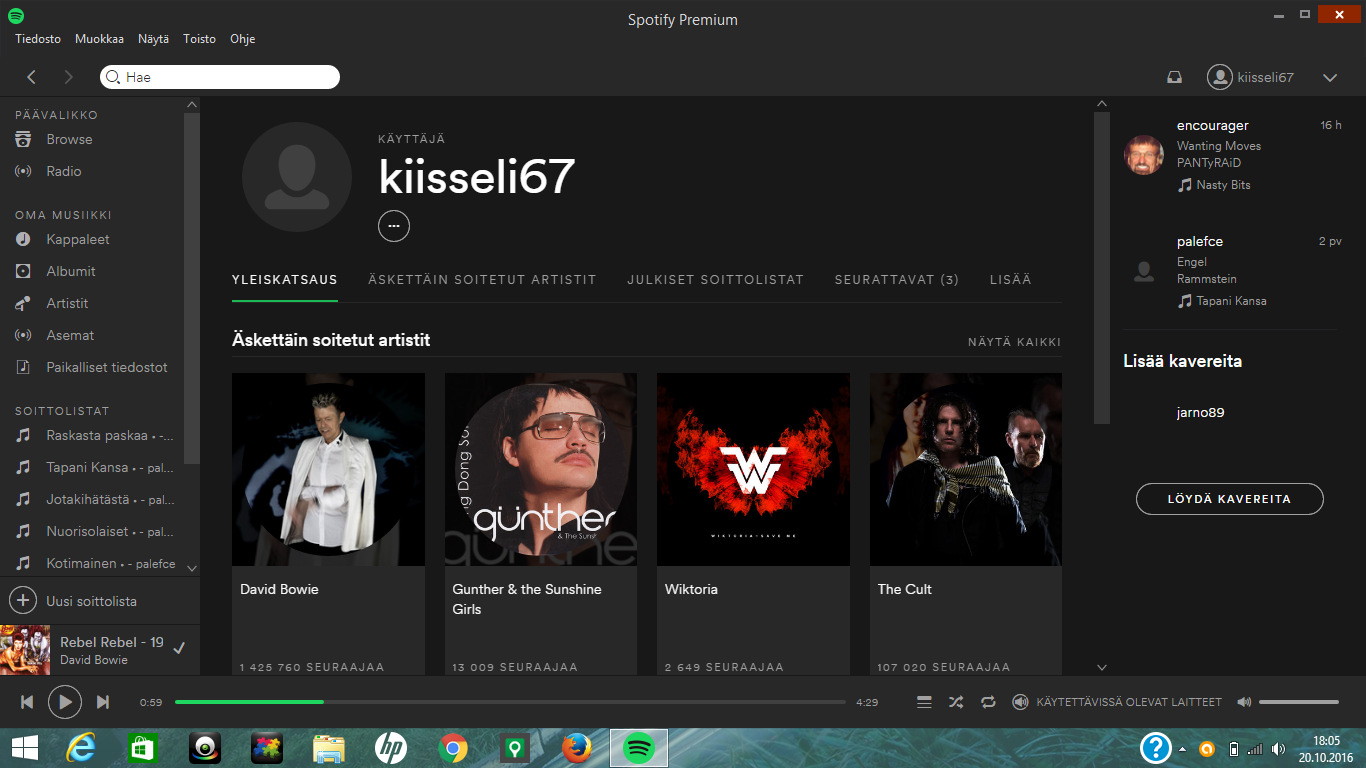This screenshot has width=1366, height=768.
Task: Click the Radio icon in sidebar
Action: (x=23, y=171)
